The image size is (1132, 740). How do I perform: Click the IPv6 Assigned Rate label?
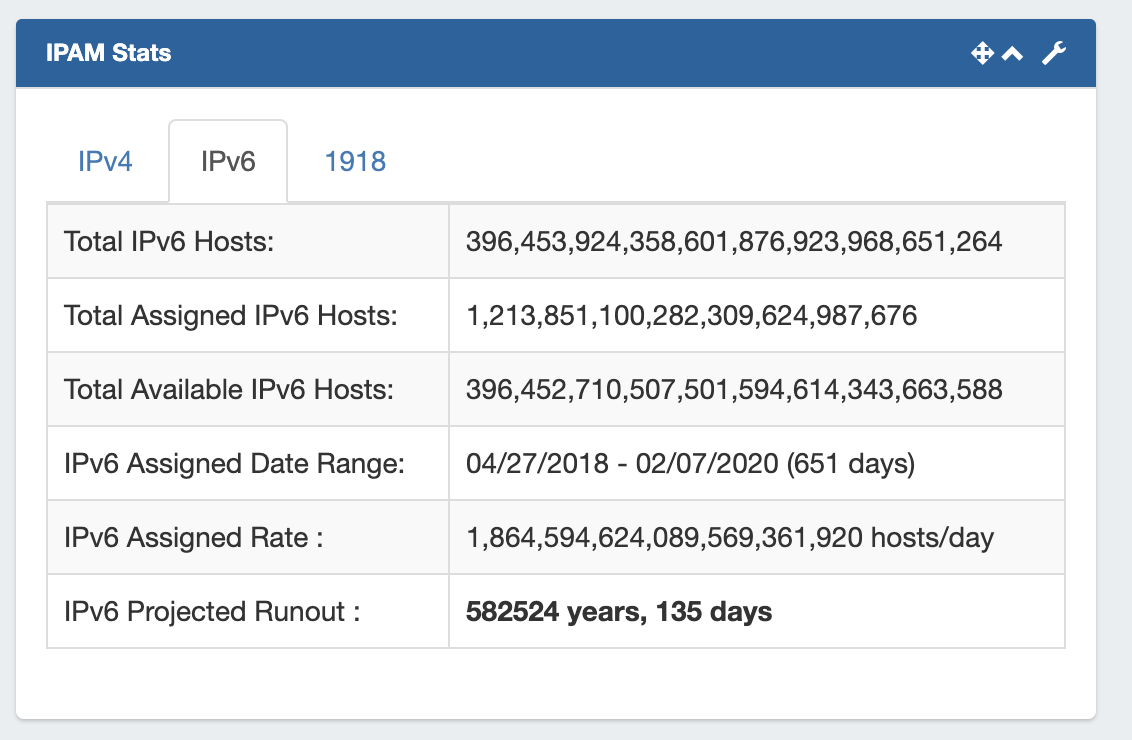coord(194,538)
